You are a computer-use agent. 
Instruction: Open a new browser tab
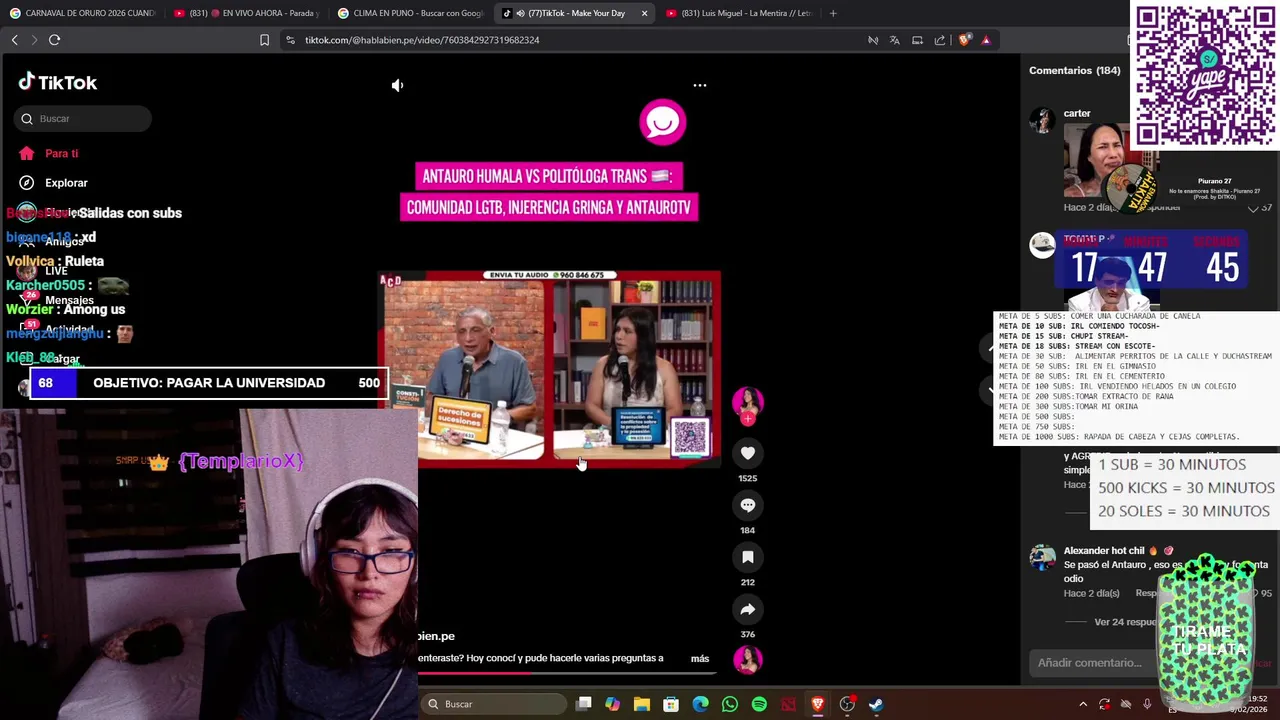(x=833, y=13)
